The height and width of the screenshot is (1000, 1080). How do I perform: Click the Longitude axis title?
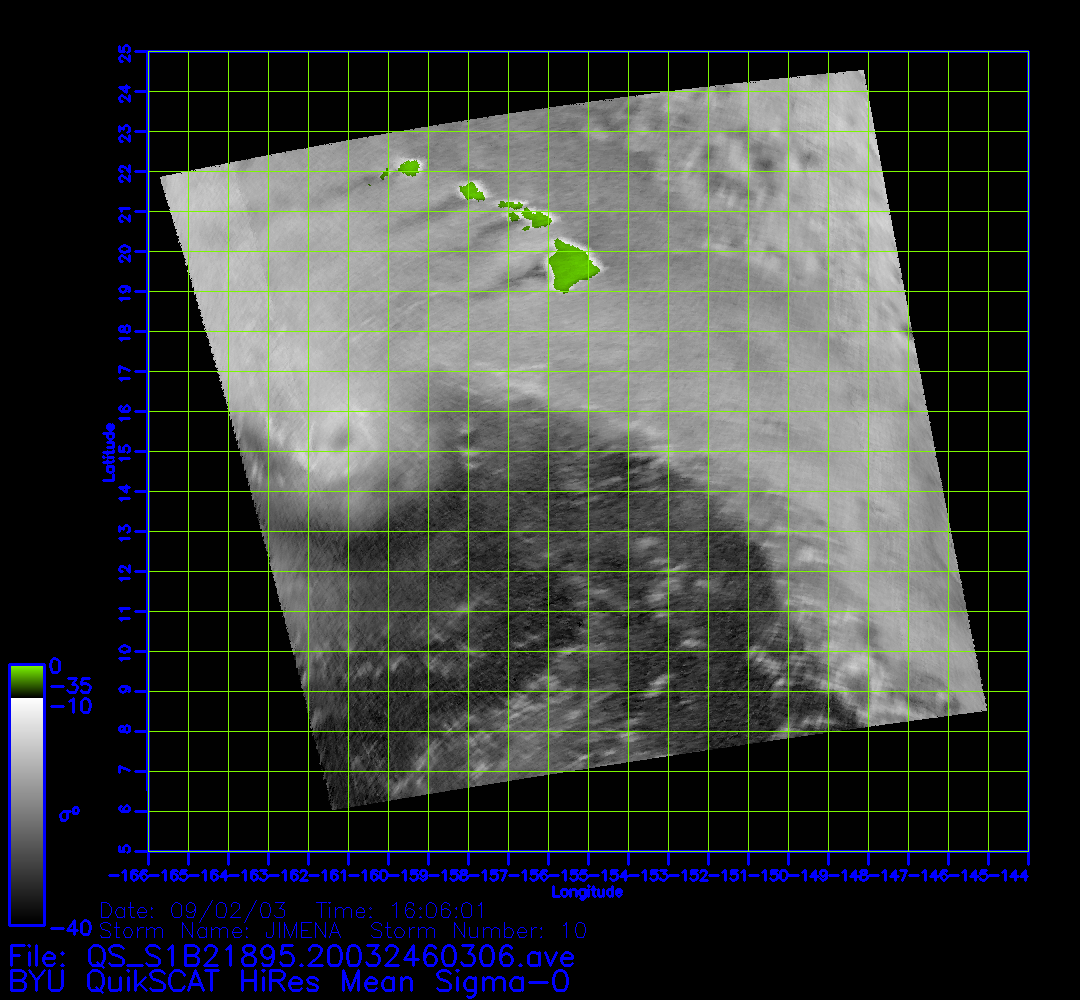[587, 892]
